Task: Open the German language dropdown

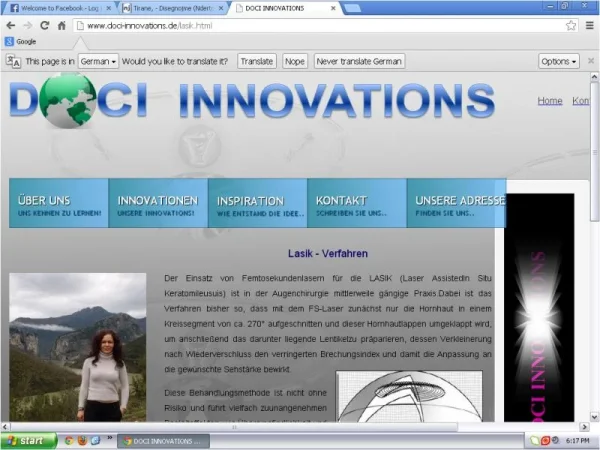Action: (98, 61)
